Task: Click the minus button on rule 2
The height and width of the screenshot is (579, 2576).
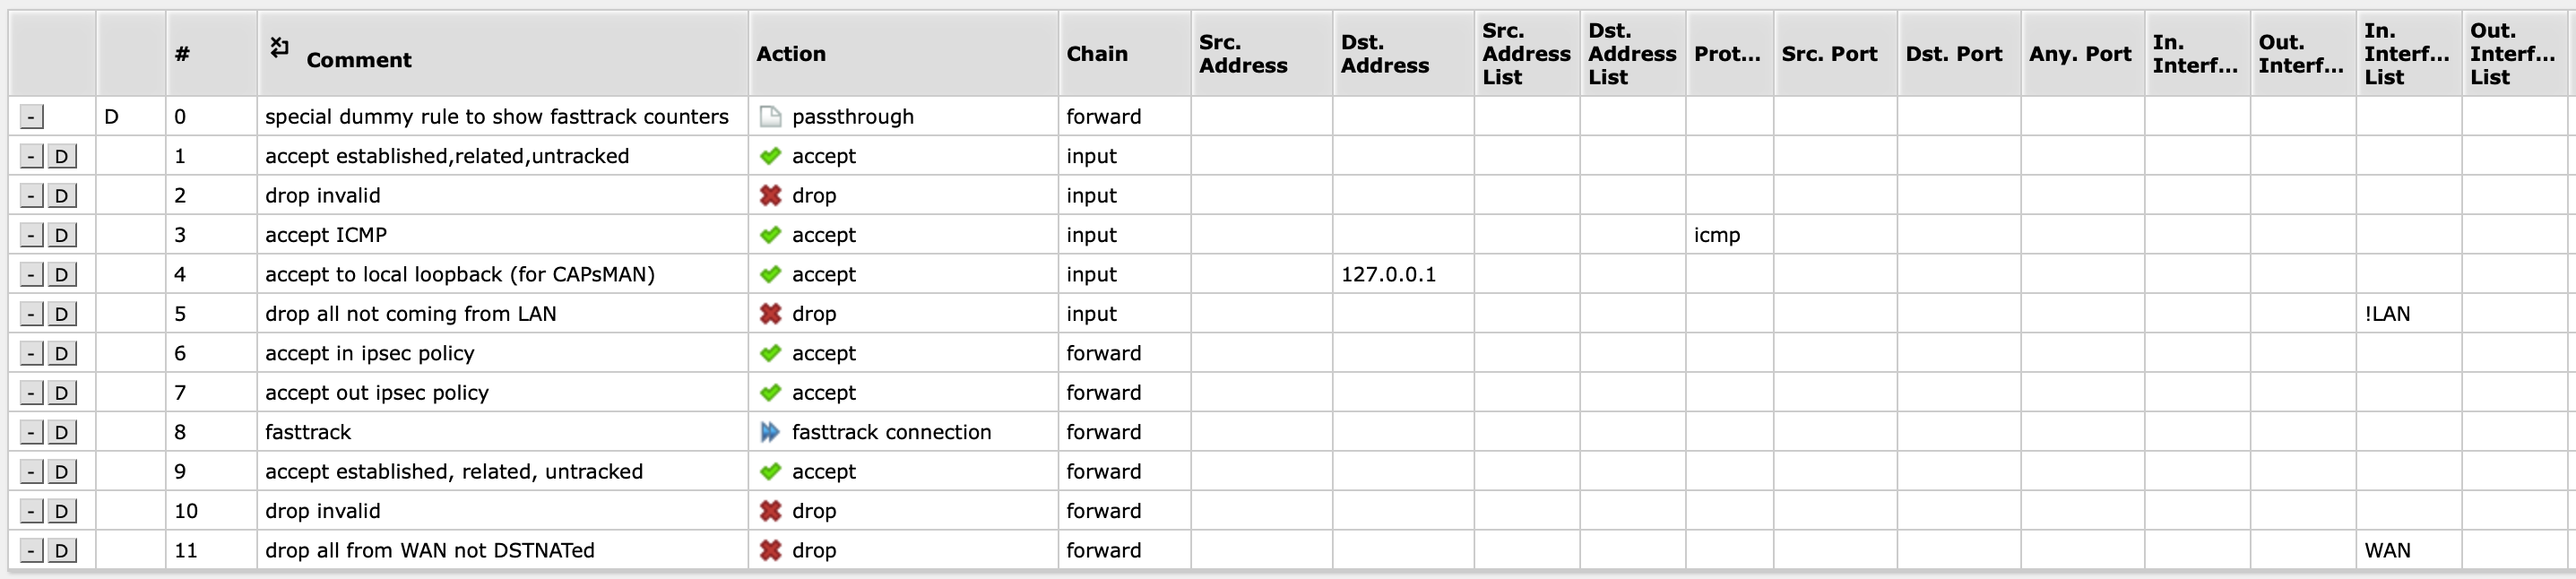Action: (30, 195)
